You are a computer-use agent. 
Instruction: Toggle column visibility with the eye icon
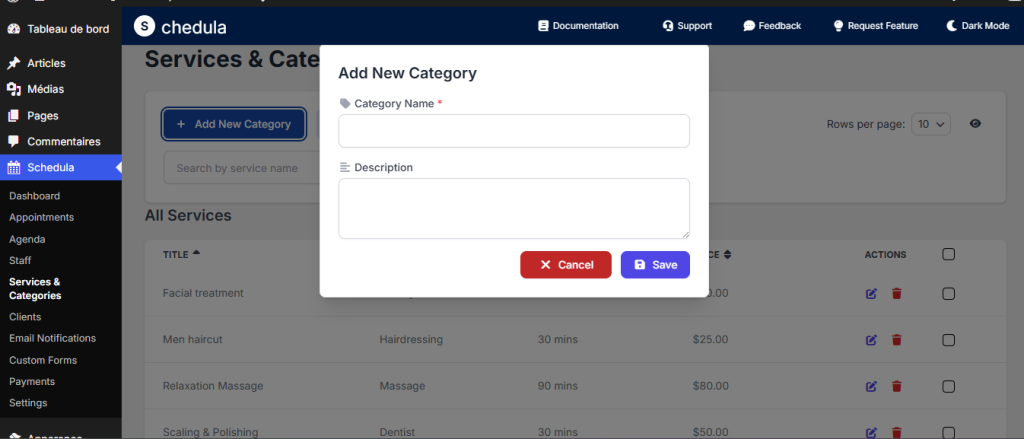(975, 124)
